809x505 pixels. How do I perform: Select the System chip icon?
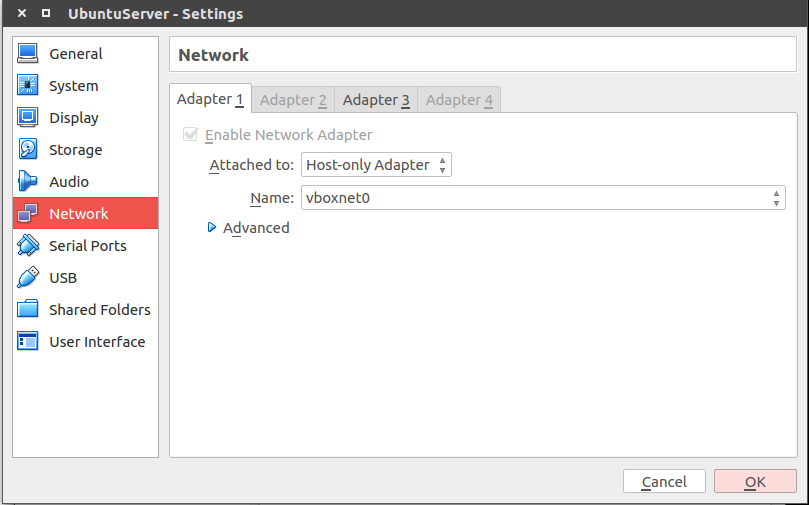point(28,86)
